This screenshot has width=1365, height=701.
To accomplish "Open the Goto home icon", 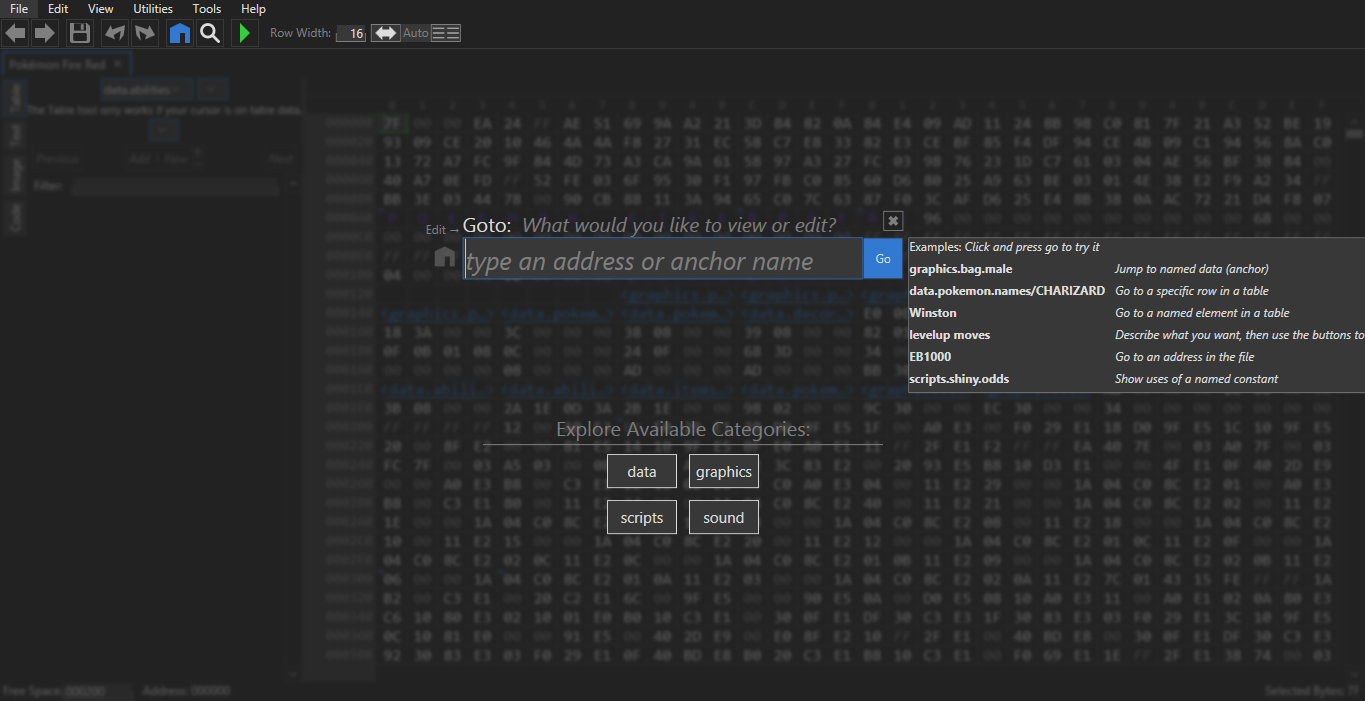I will click(179, 32).
